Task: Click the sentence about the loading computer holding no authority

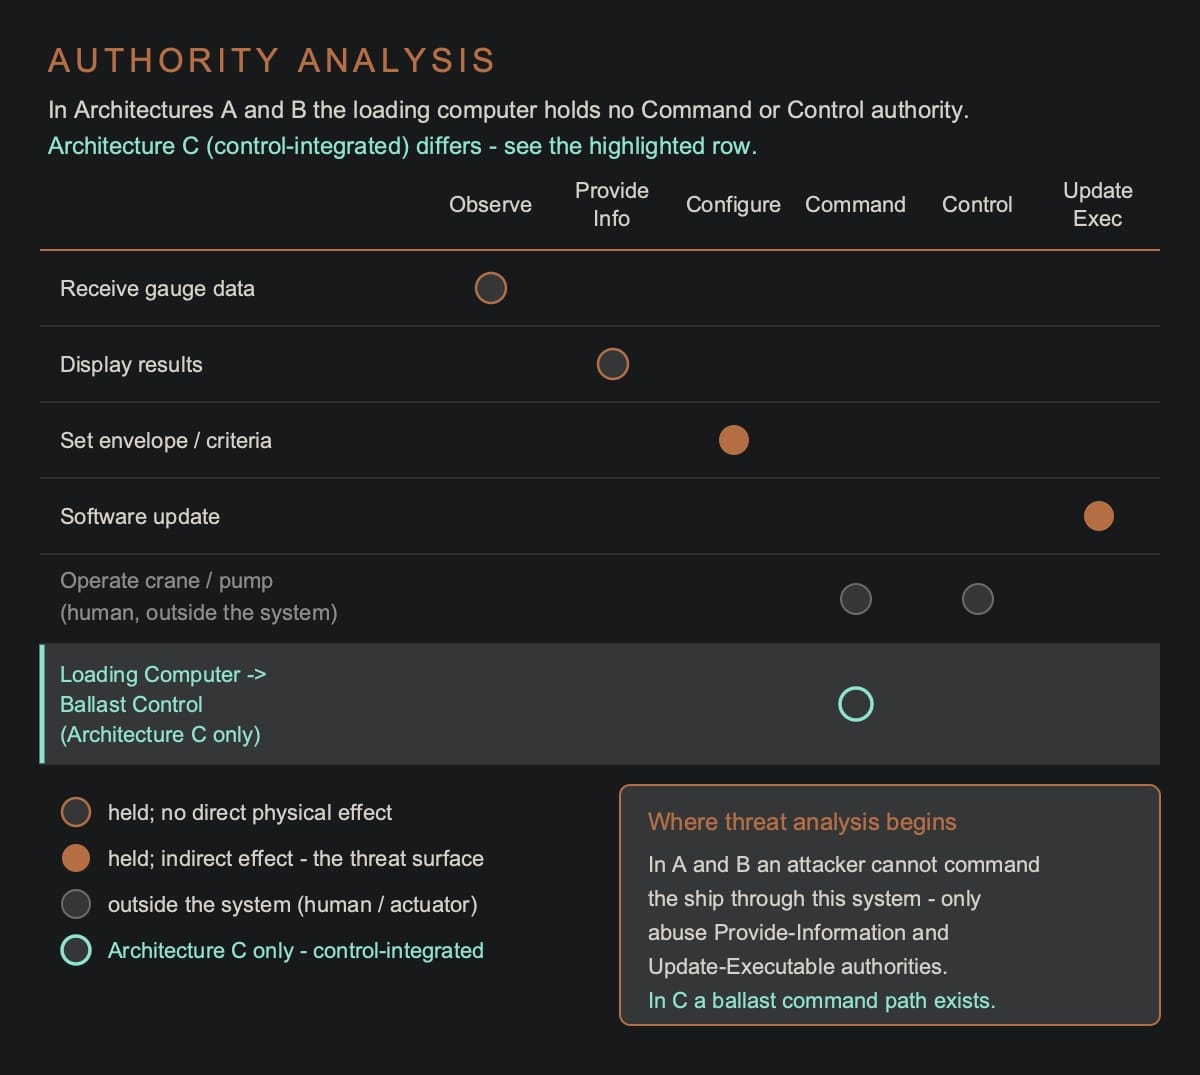Action: [x=508, y=110]
